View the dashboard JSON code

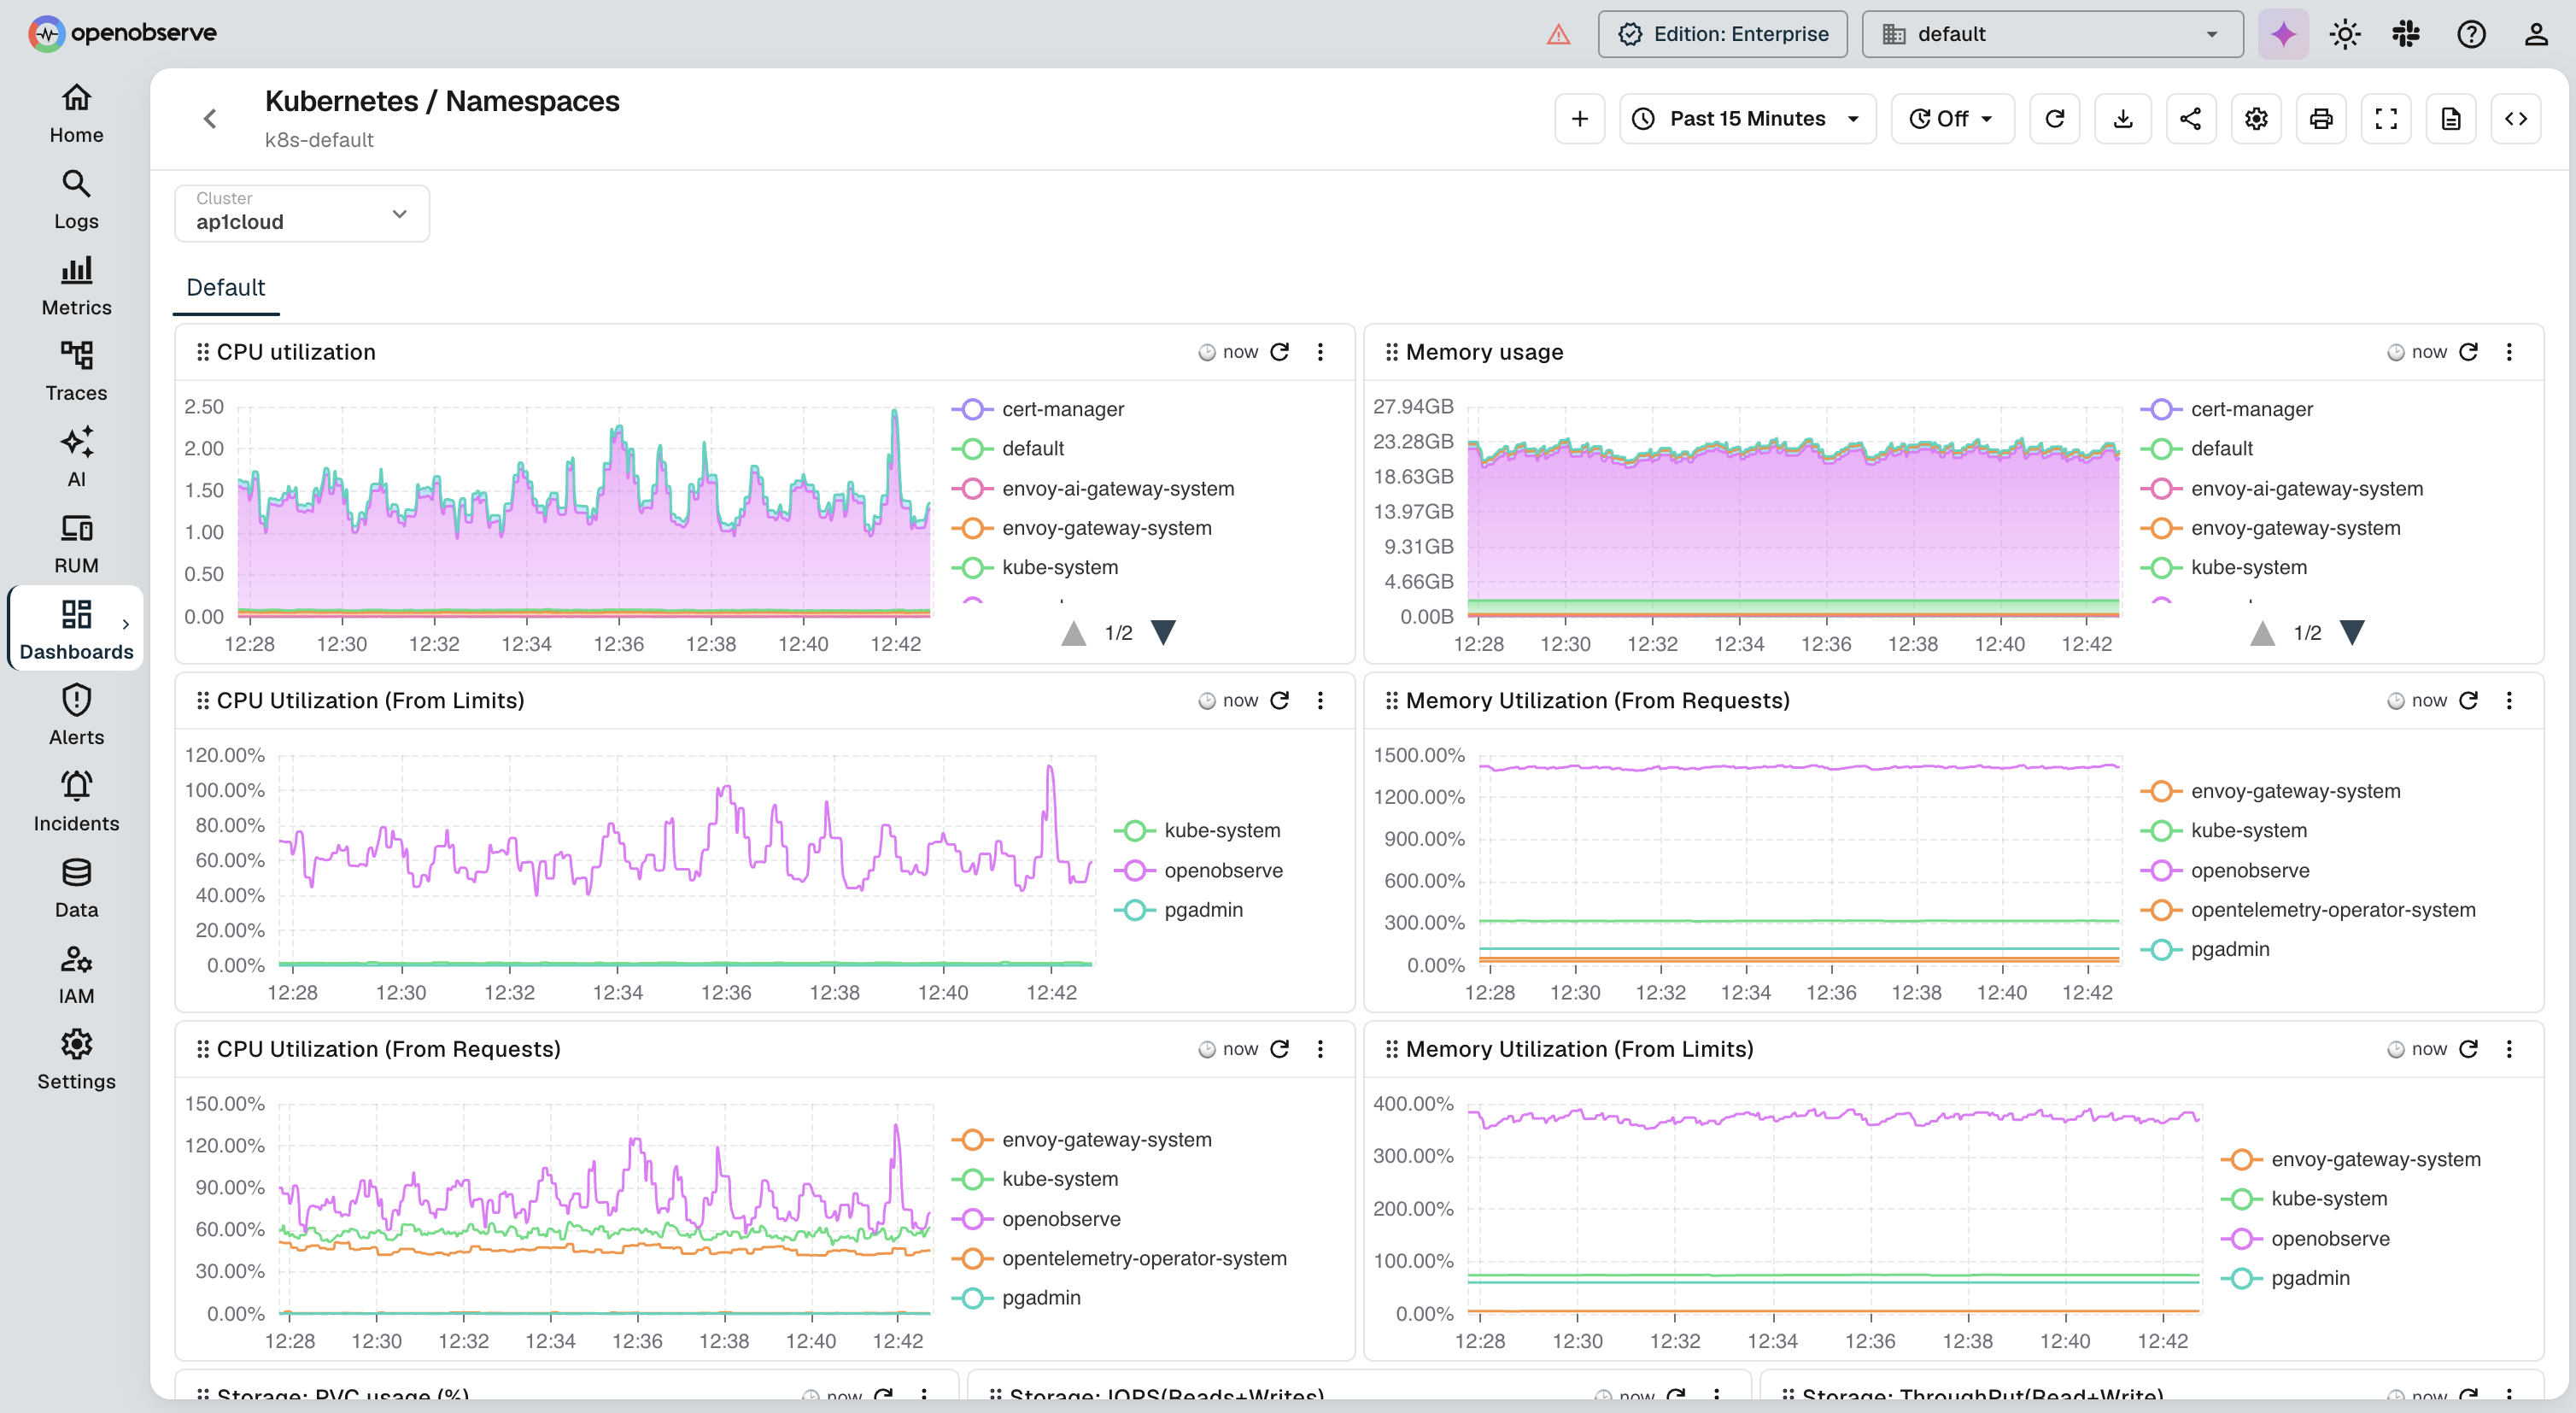[x=2516, y=119]
